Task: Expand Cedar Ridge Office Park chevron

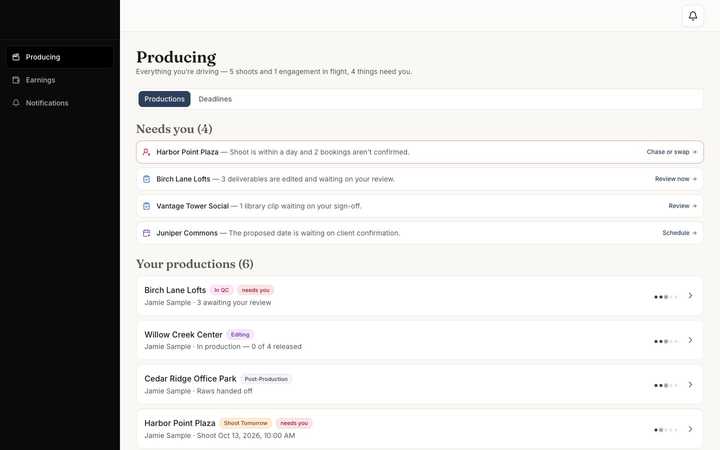Action: [690, 385]
